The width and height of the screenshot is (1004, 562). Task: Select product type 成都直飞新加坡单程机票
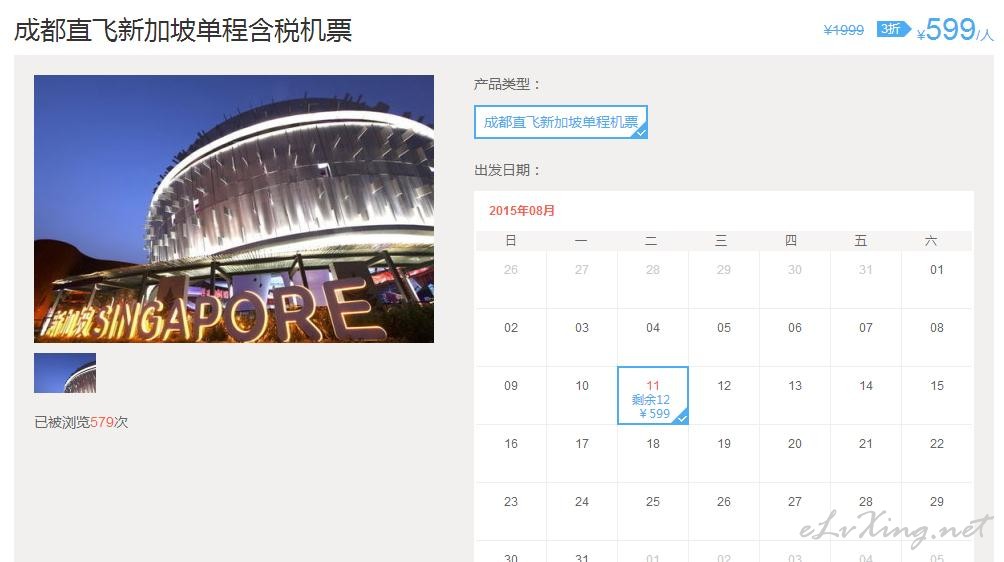[x=561, y=122]
